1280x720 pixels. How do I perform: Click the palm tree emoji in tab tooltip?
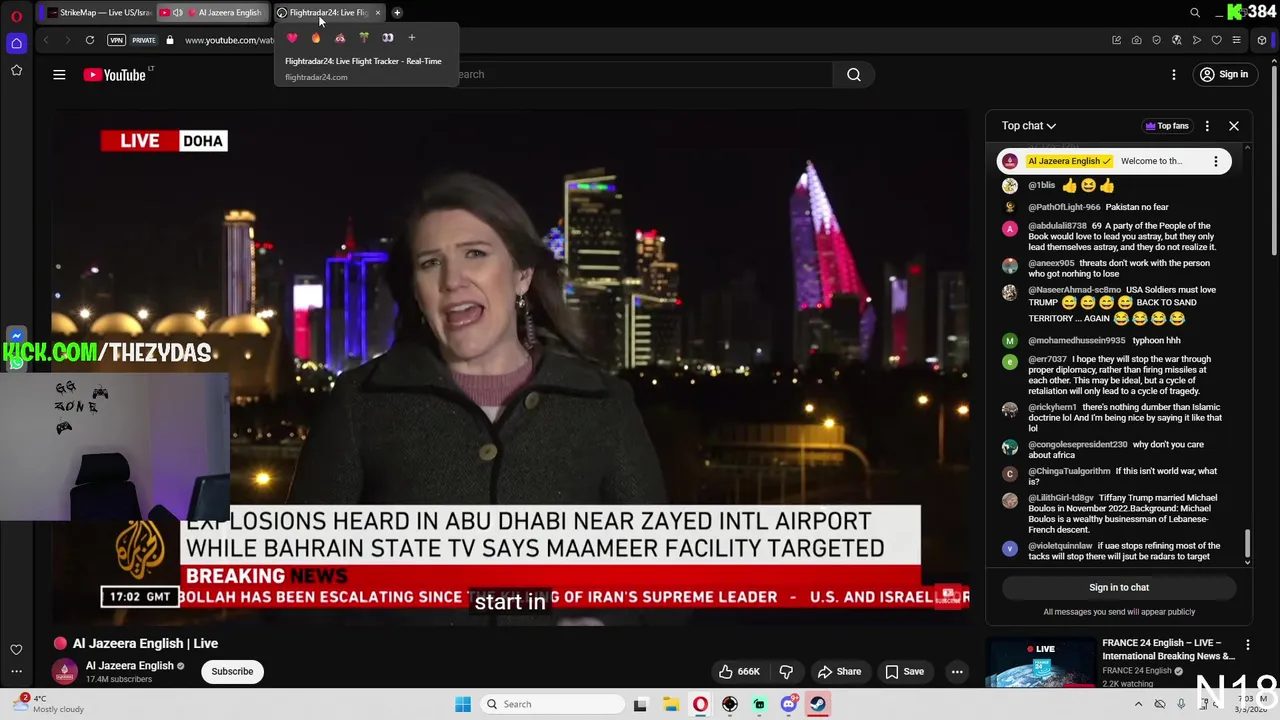point(364,38)
